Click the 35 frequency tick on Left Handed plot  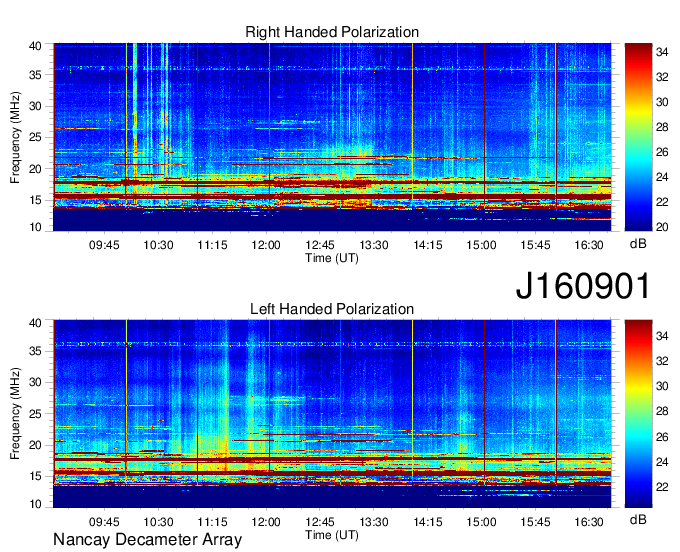(36, 351)
